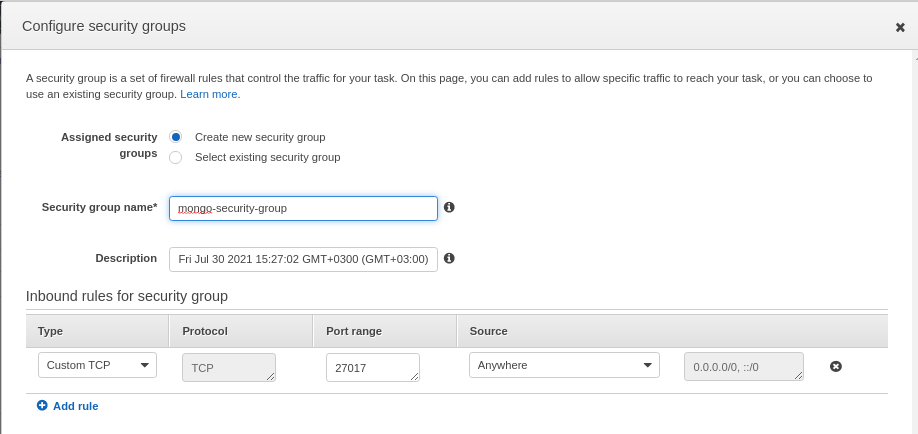Click the Add rule link text
Screen dimensions: 918x434
(x=76, y=406)
